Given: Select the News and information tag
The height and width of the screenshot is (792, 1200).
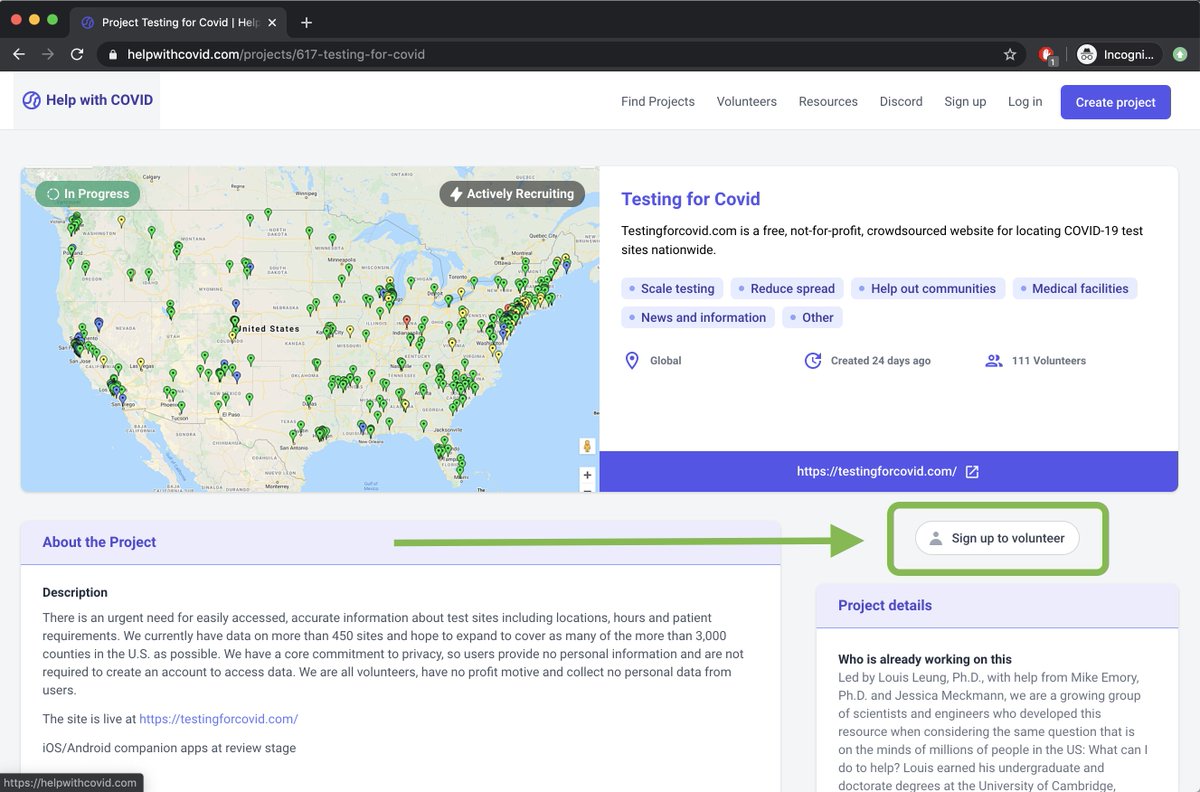Looking at the screenshot, I should pyautogui.click(x=698, y=317).
